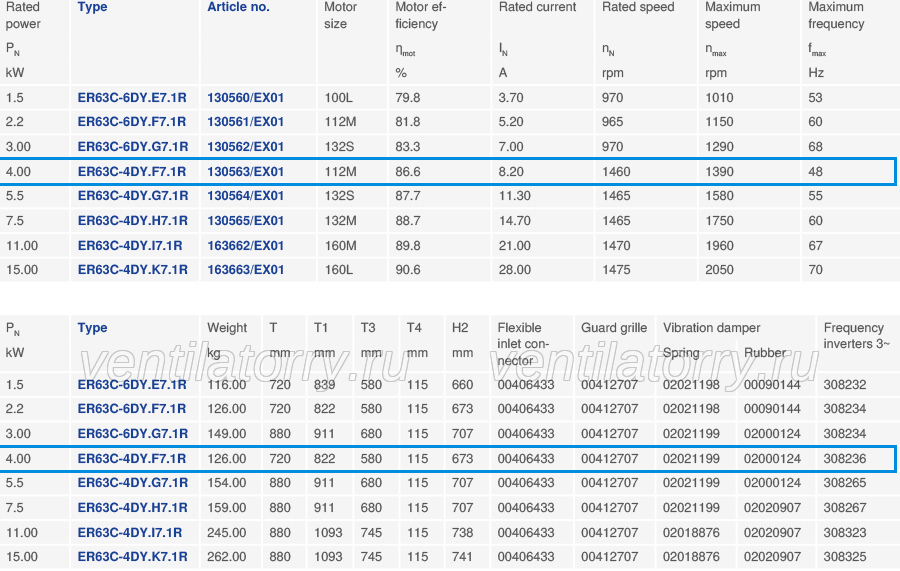Open ER63C-4DY.F7.1R in bottom table
Image resolution: width=900 pixels, height=571 pixels.
pyautogui.click(x=132, y=459)
